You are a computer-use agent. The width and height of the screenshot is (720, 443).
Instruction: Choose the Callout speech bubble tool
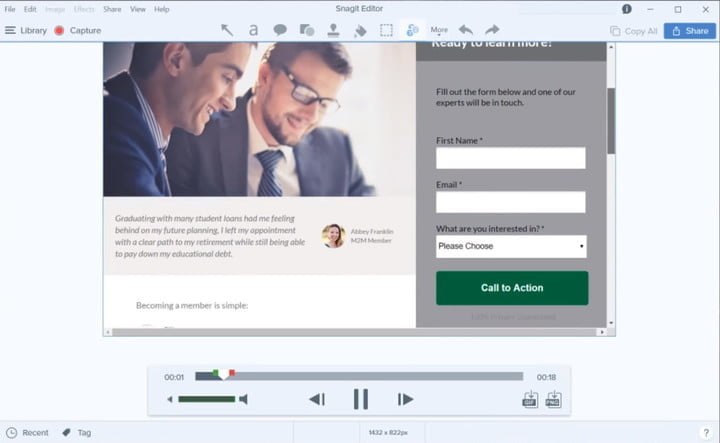[280, 30]
